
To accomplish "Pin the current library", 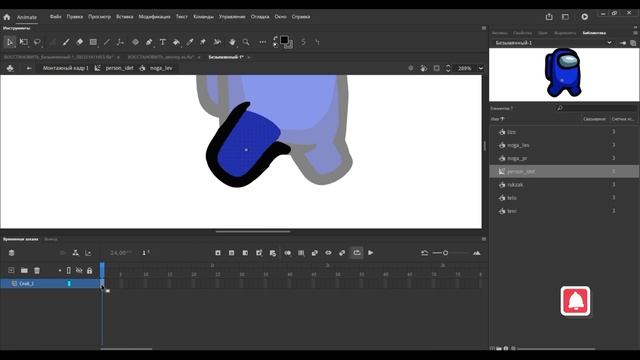I will [x=623, y=43].
